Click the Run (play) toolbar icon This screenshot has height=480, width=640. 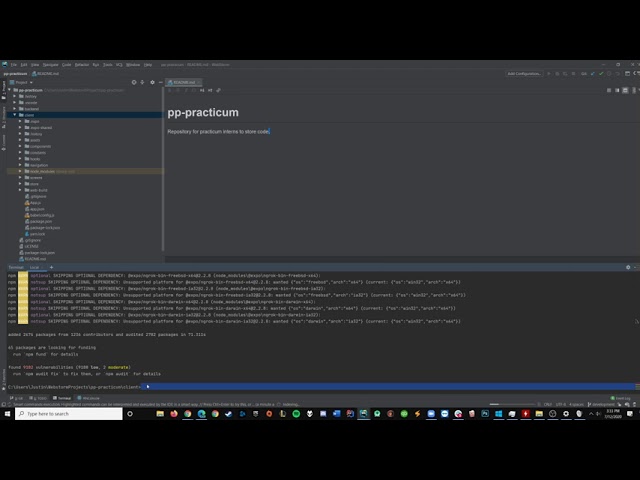(x=549, y=73)
